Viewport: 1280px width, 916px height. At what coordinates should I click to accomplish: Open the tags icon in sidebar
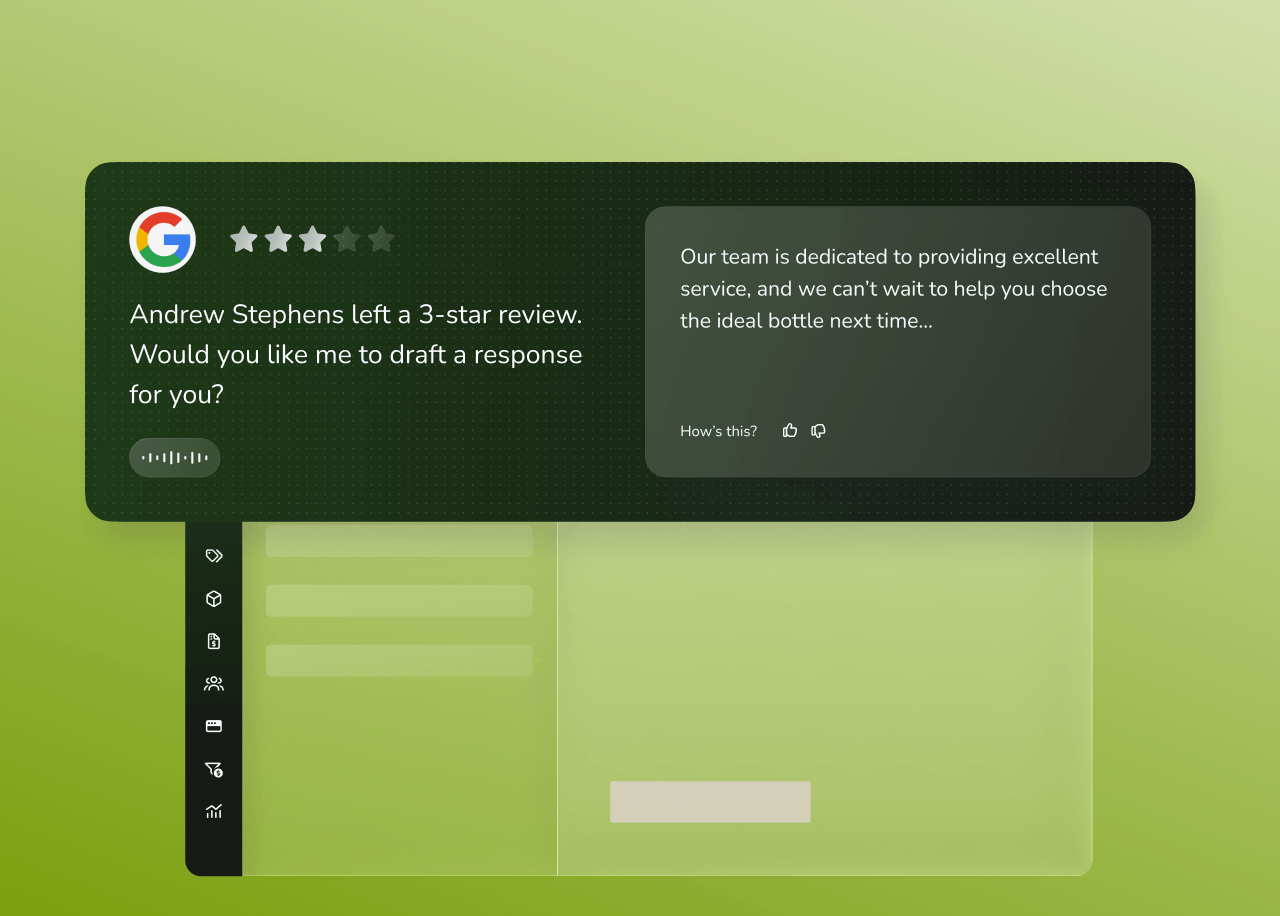pyautogui.click(x=213, y=556)
